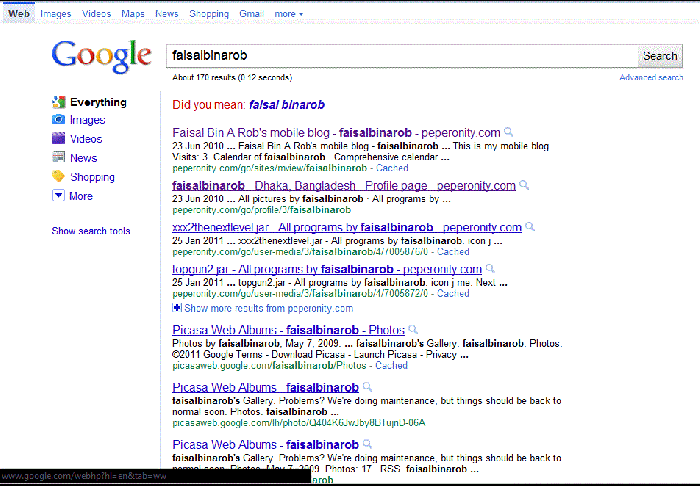Open Shopping in the top navigation bar

pyautogui.click(x=209, y=14)
